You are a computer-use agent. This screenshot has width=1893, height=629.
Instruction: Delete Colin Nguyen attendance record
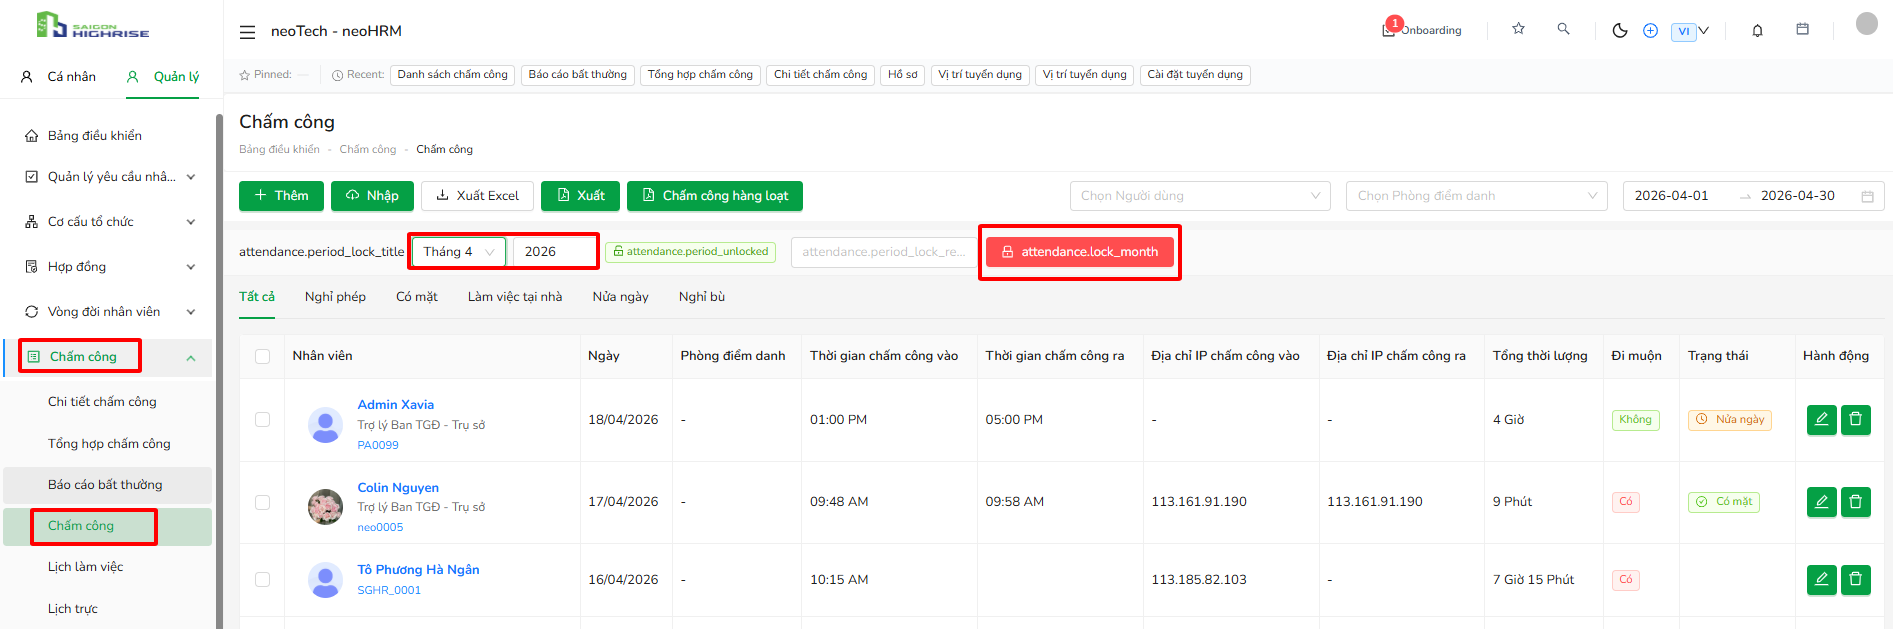(1855, 502)
